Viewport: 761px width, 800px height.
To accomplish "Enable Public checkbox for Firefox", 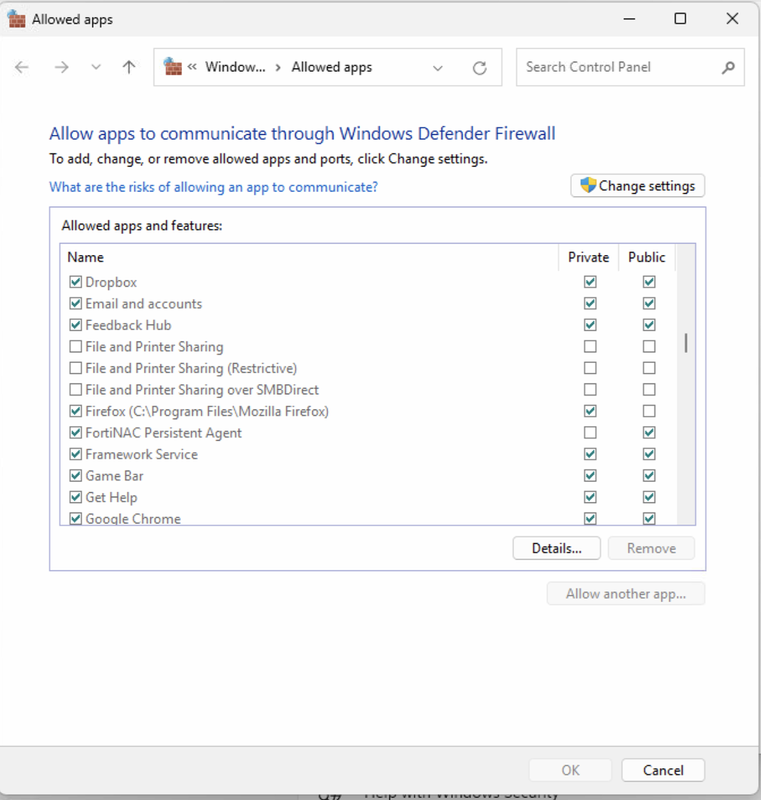I will 649,411.
